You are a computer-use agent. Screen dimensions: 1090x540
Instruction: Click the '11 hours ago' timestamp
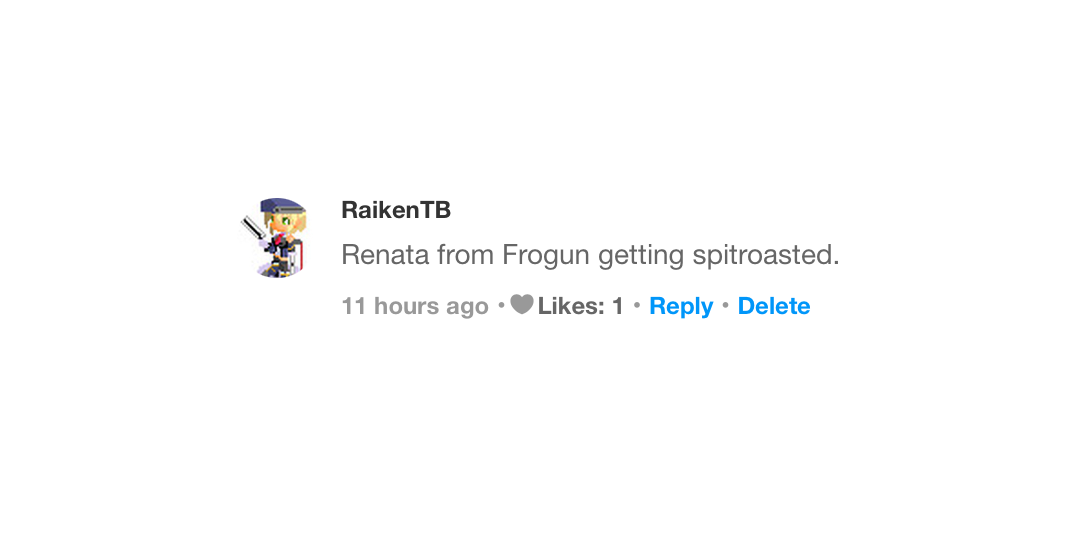415,306
